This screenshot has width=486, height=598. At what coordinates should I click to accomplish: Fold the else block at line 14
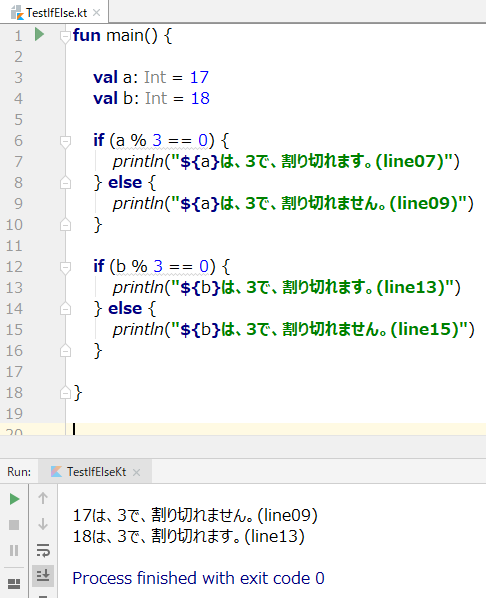[65, 309]
